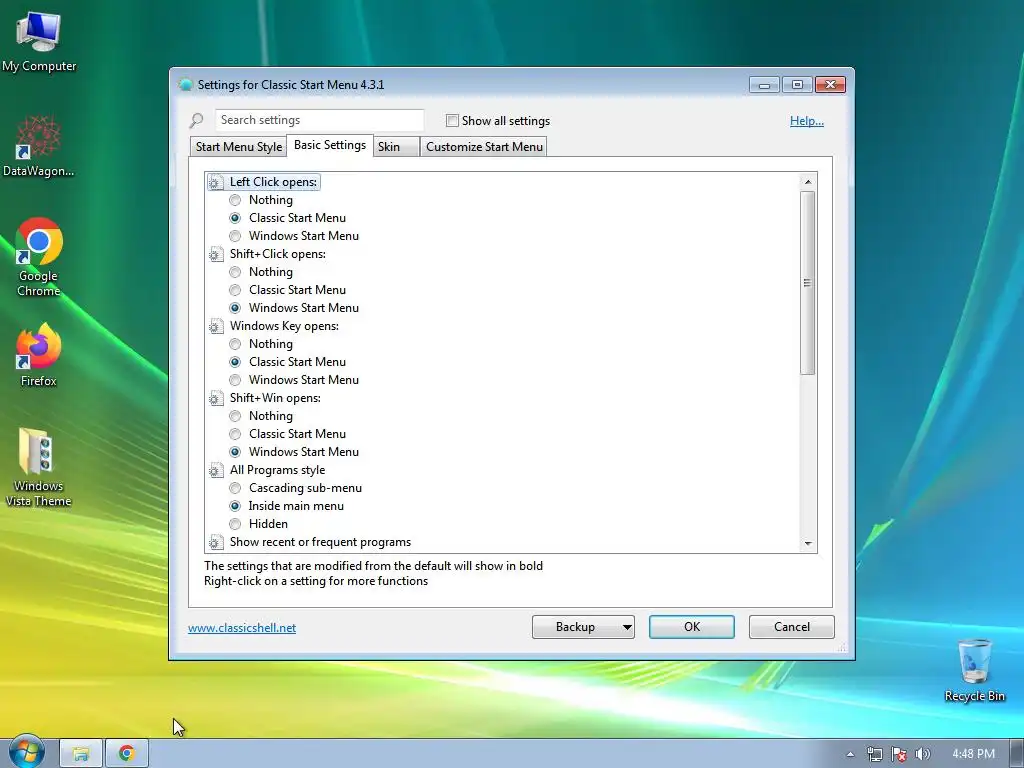Image resolution: width=1024 pixels, height=768 pixels.
Task: Click the magnifier search icon in settings
Action: pos(197,120)
